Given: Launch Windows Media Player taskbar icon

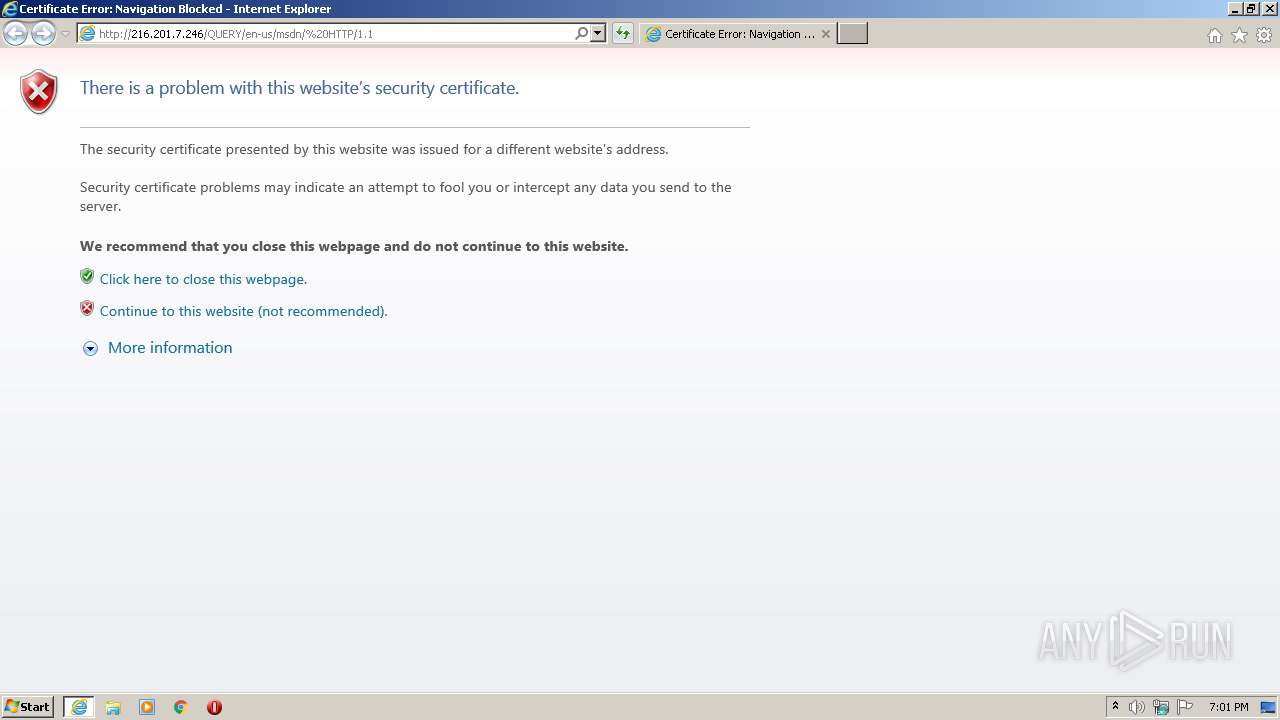Looking at the screenshot, I should (x=147, y=707).
